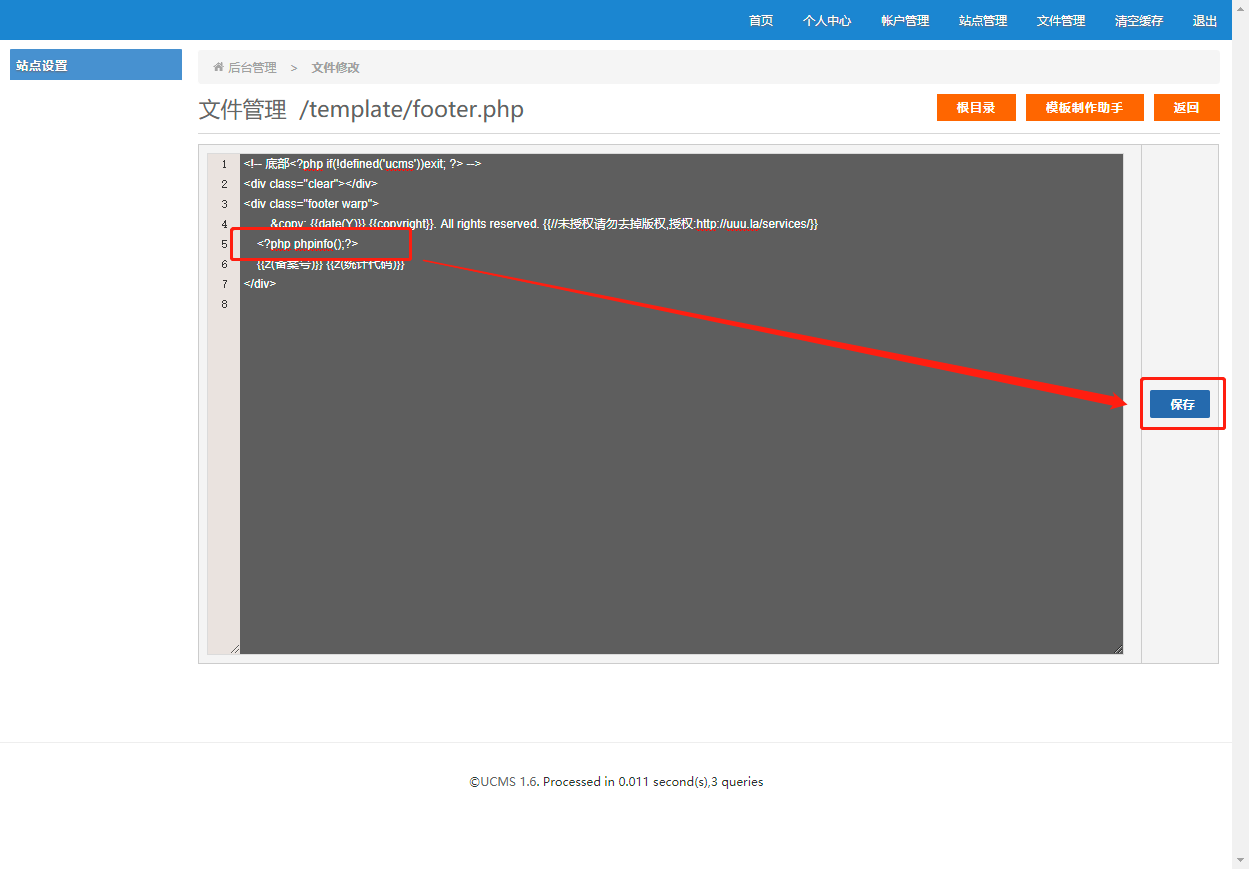Click 文件修改 breadcrumb text
This screenshot has height=869, width=1249.
click(335, 67)
